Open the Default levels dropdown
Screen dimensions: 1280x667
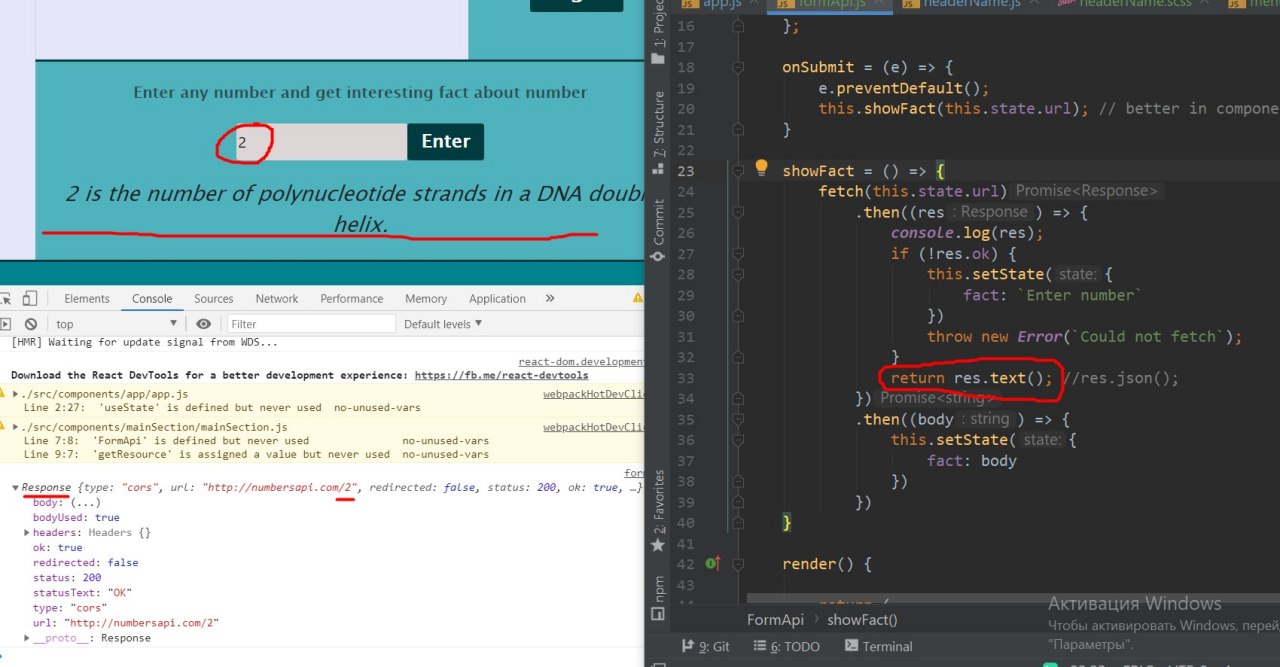443,324
